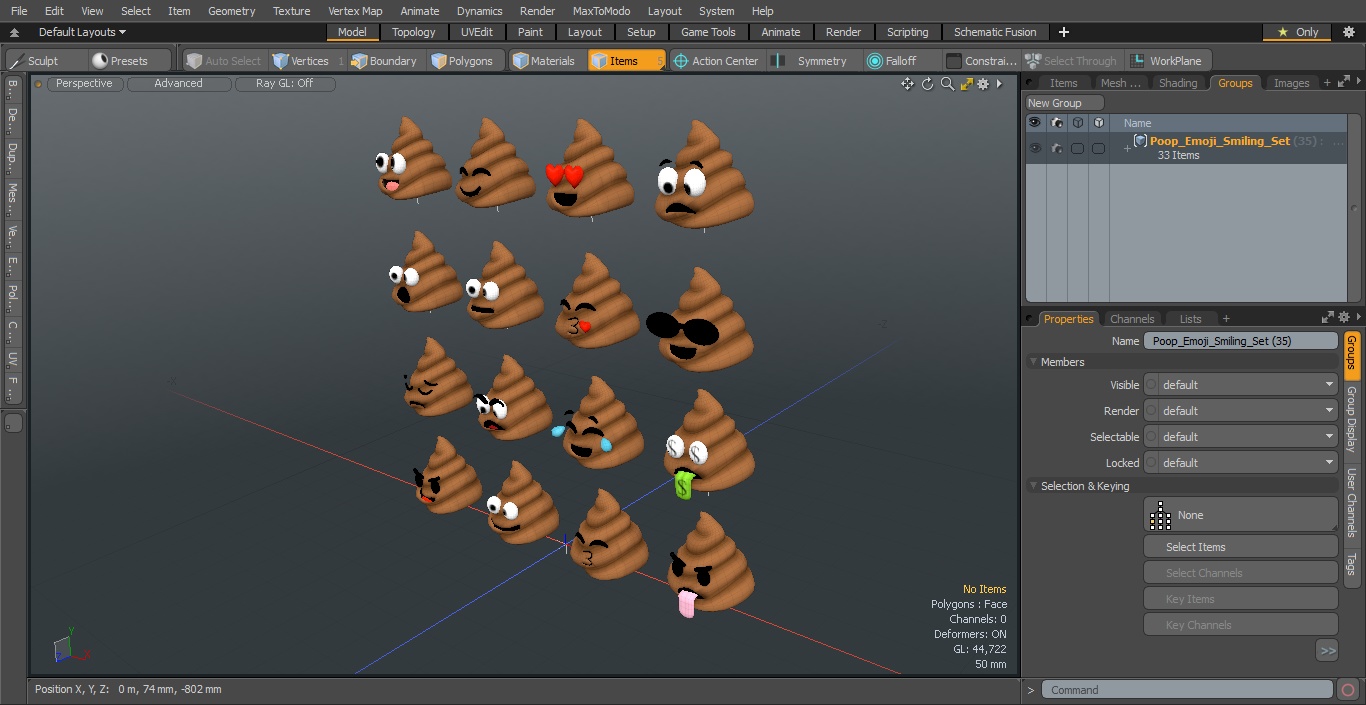This screenshot has height=705, width=1366.
Task: Add new layout with plus icon
Action: tap(1064, 32)
